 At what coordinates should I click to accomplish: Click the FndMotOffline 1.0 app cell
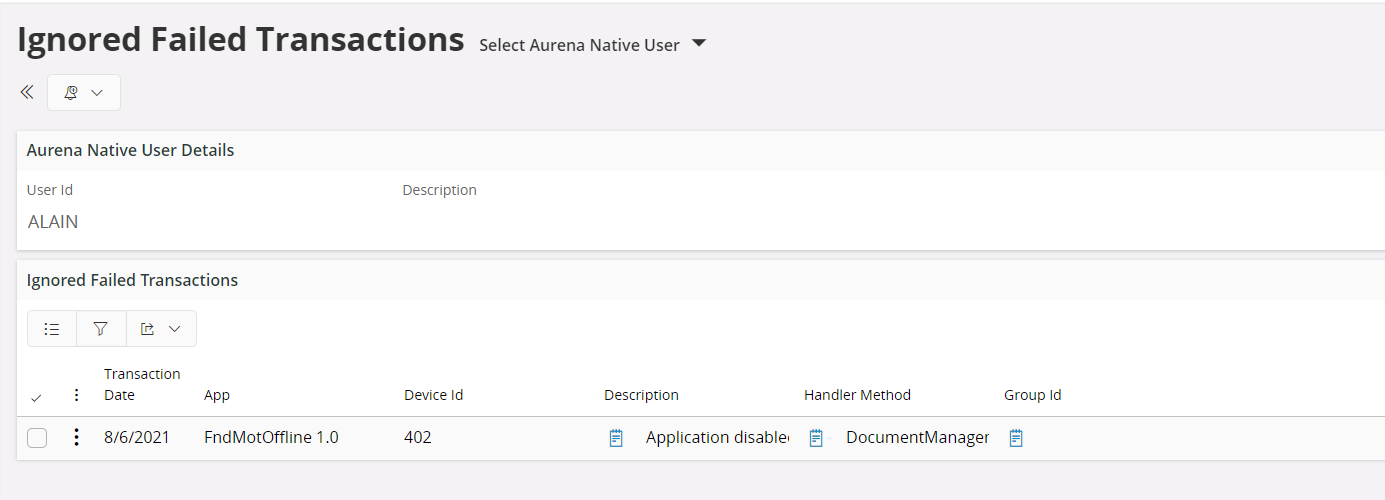(271, 438)
